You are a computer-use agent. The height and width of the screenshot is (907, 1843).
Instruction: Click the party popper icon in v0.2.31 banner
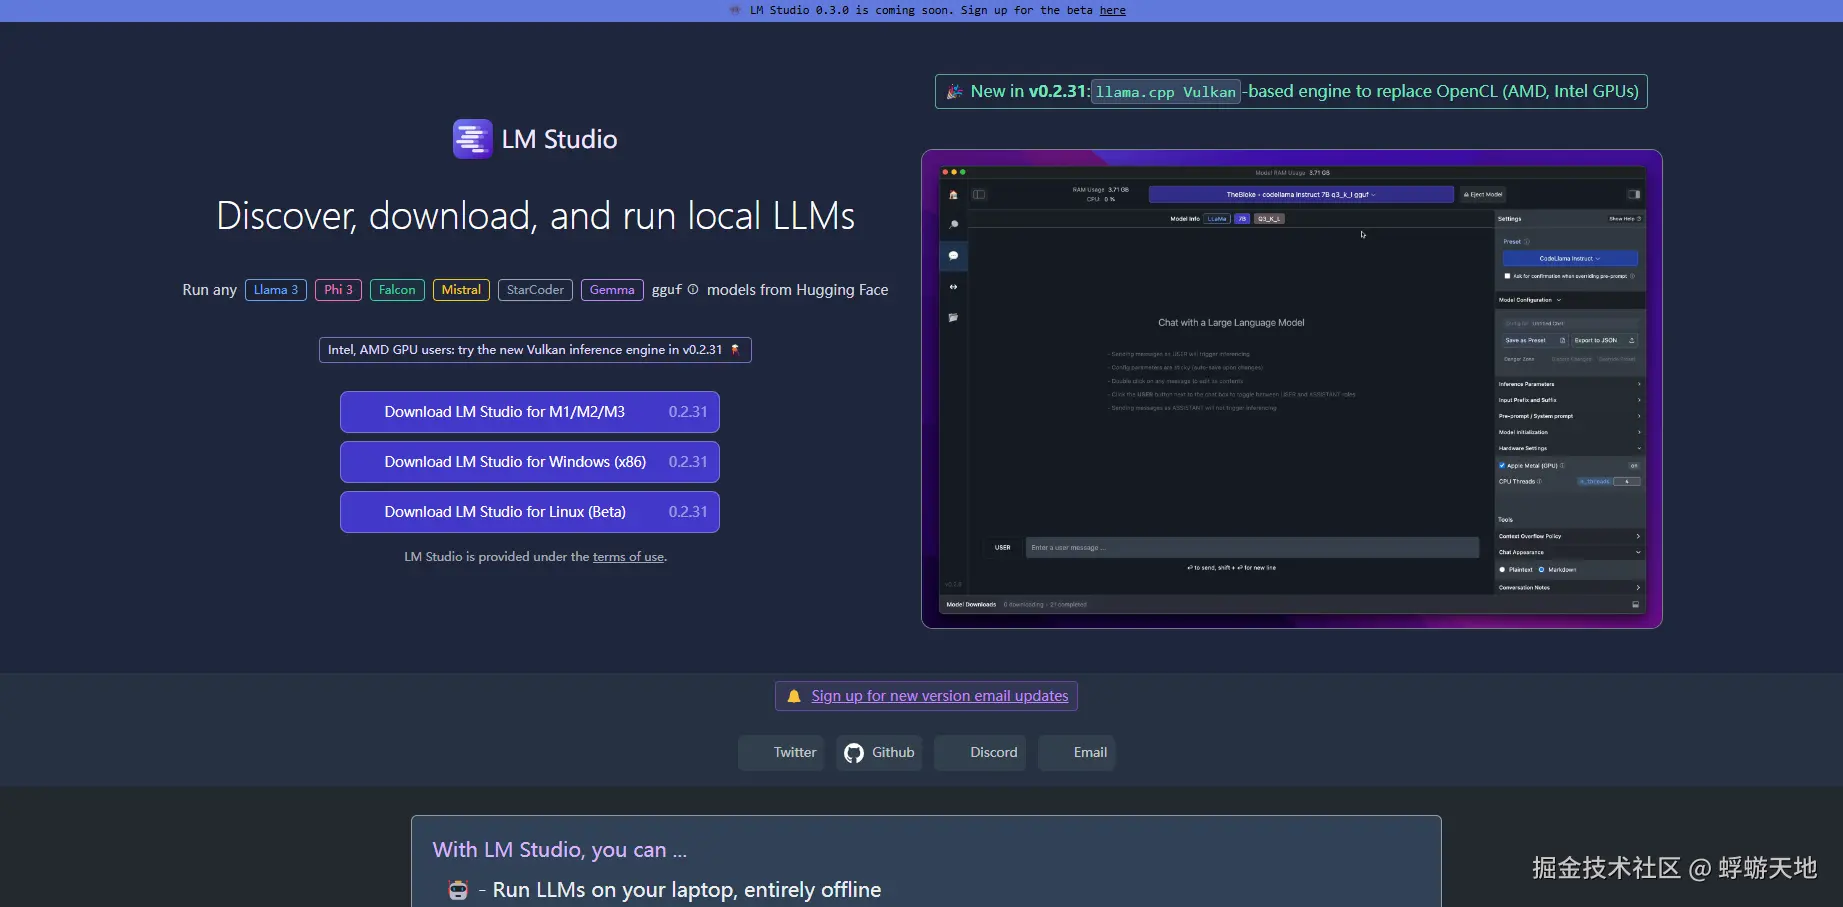[955, 91]
